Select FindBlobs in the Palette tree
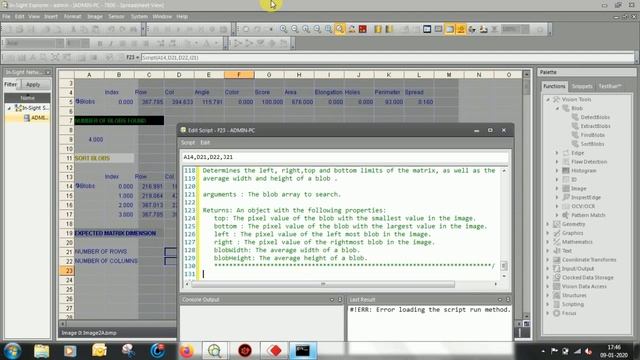Screen dimensions: 640x360 (593, 135)
